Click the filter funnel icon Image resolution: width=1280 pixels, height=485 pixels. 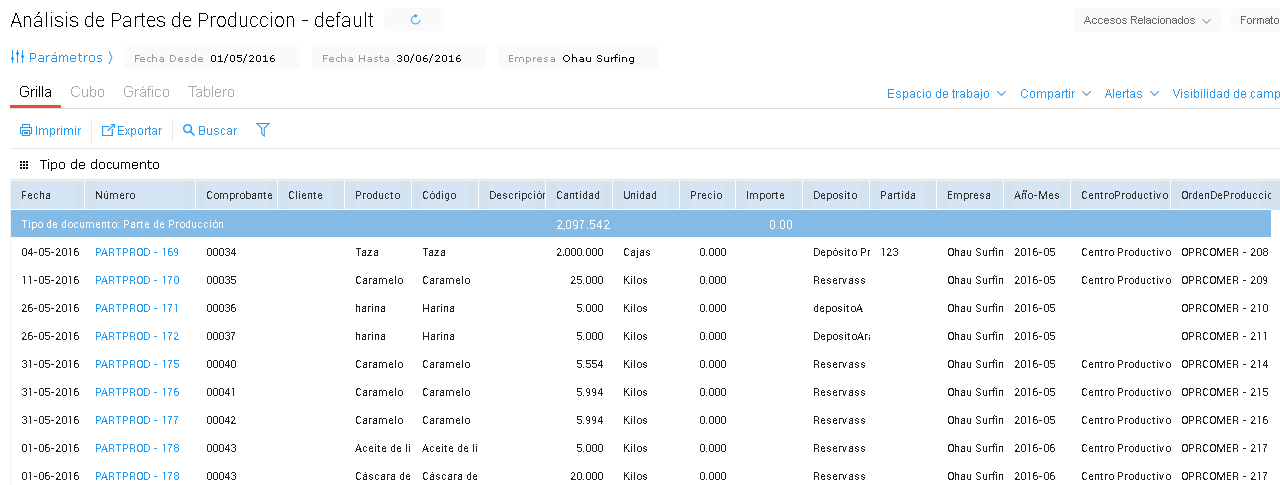263,130
